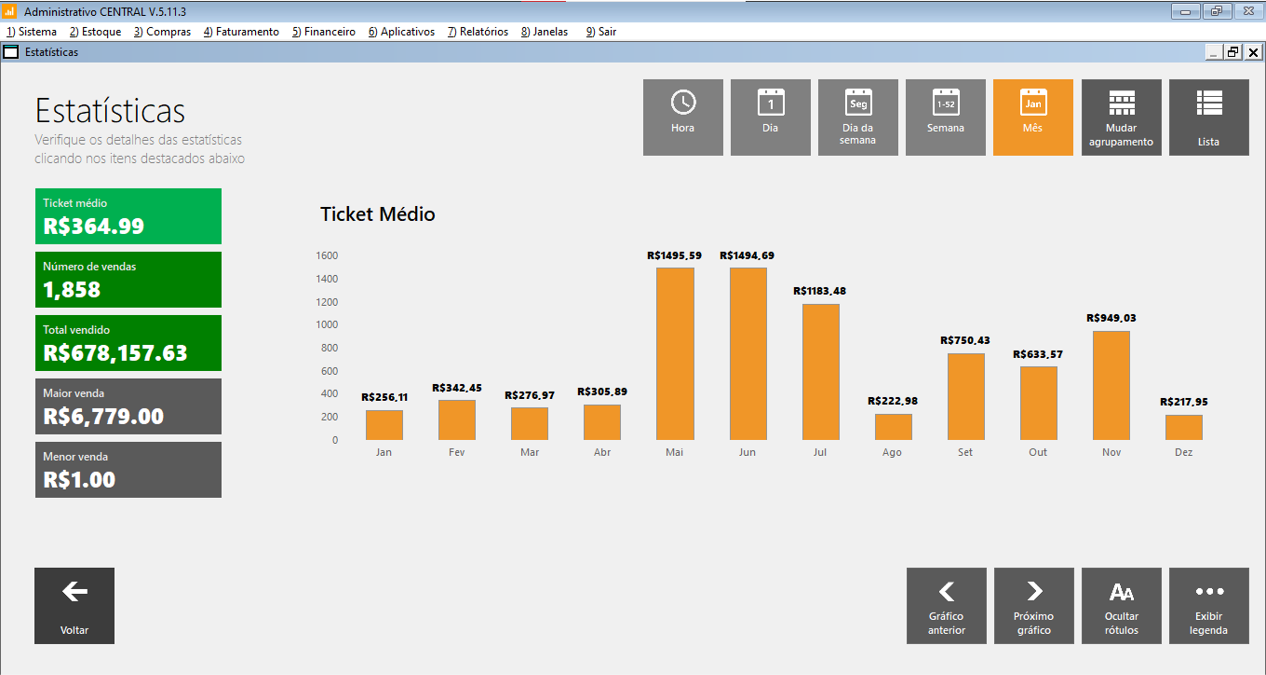The image size is (1266, 675).
Task: Toggle Exibir legenda on chart
Action: coord(1208,605)
